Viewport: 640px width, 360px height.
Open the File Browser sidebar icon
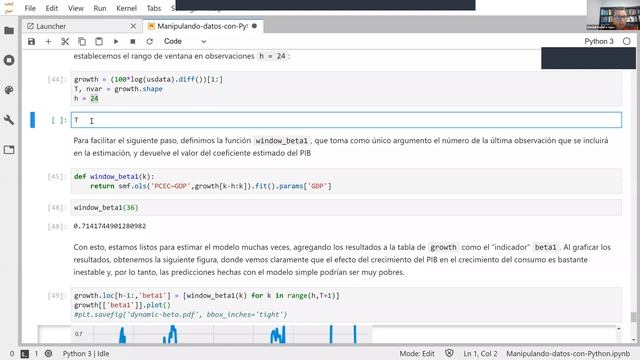[x=9, y=31]
